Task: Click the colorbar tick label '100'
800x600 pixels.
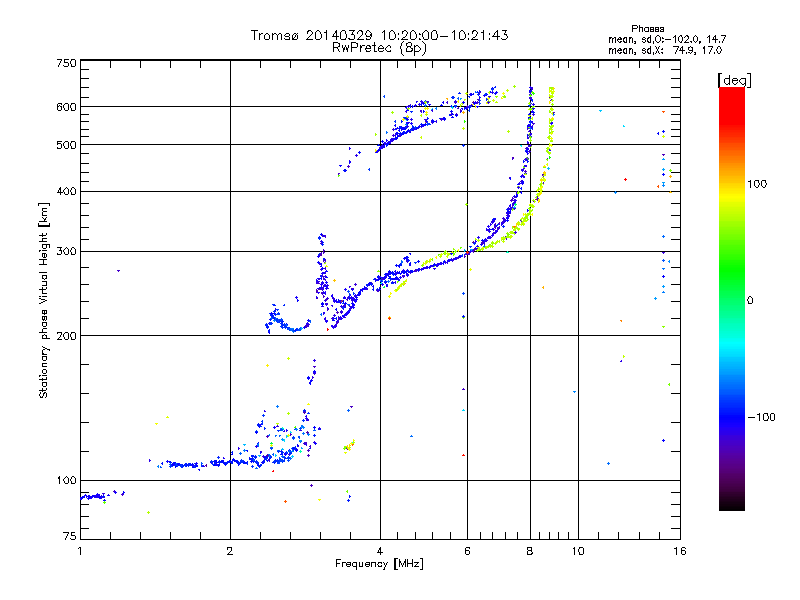Action: click(757, 184)
